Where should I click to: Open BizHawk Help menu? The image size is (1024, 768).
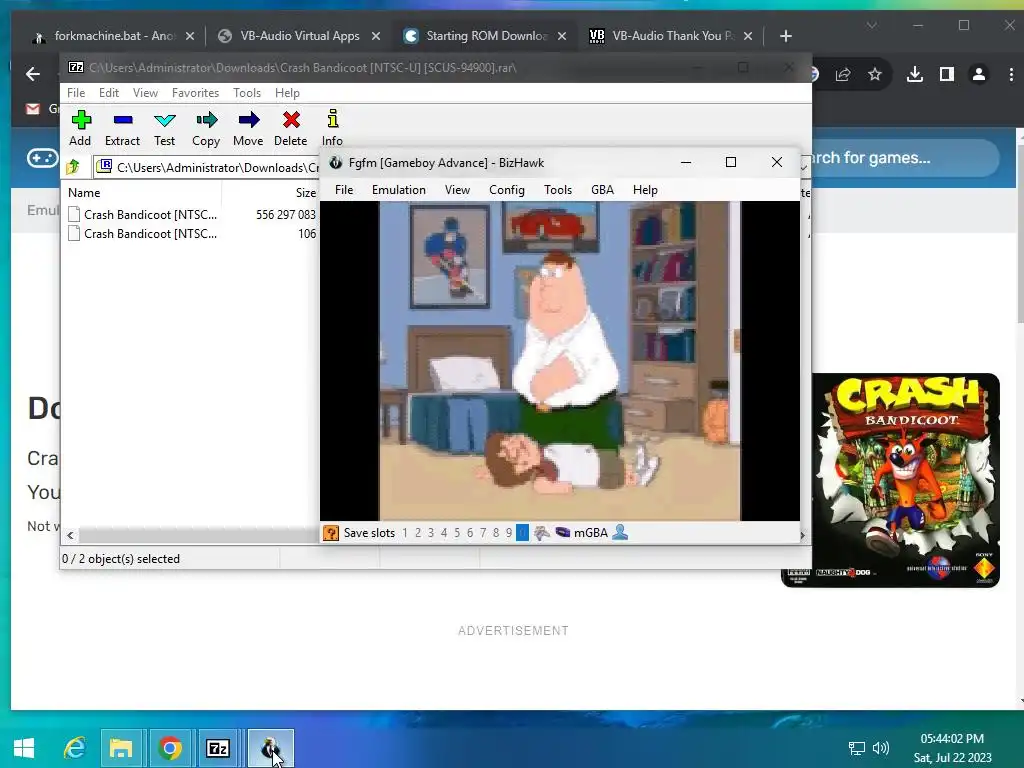click(x=645, y=190)
